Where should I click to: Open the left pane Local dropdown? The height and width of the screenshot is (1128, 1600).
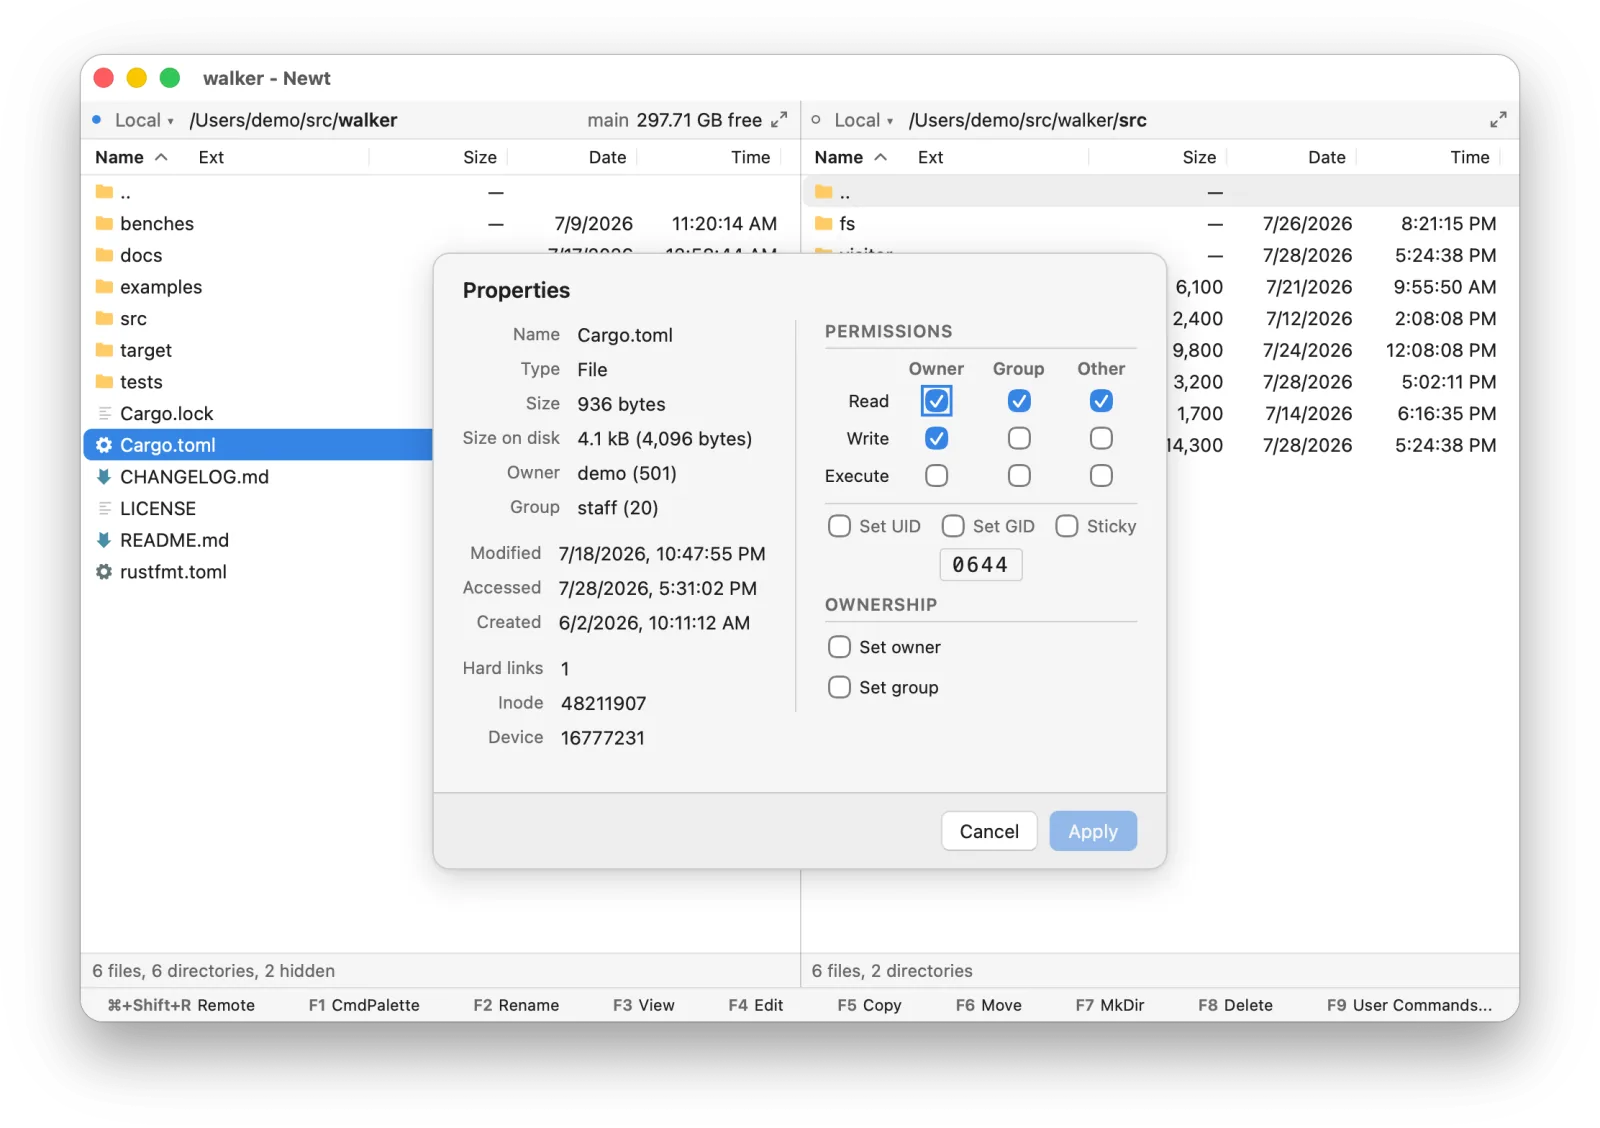click(x=144, y=120)
